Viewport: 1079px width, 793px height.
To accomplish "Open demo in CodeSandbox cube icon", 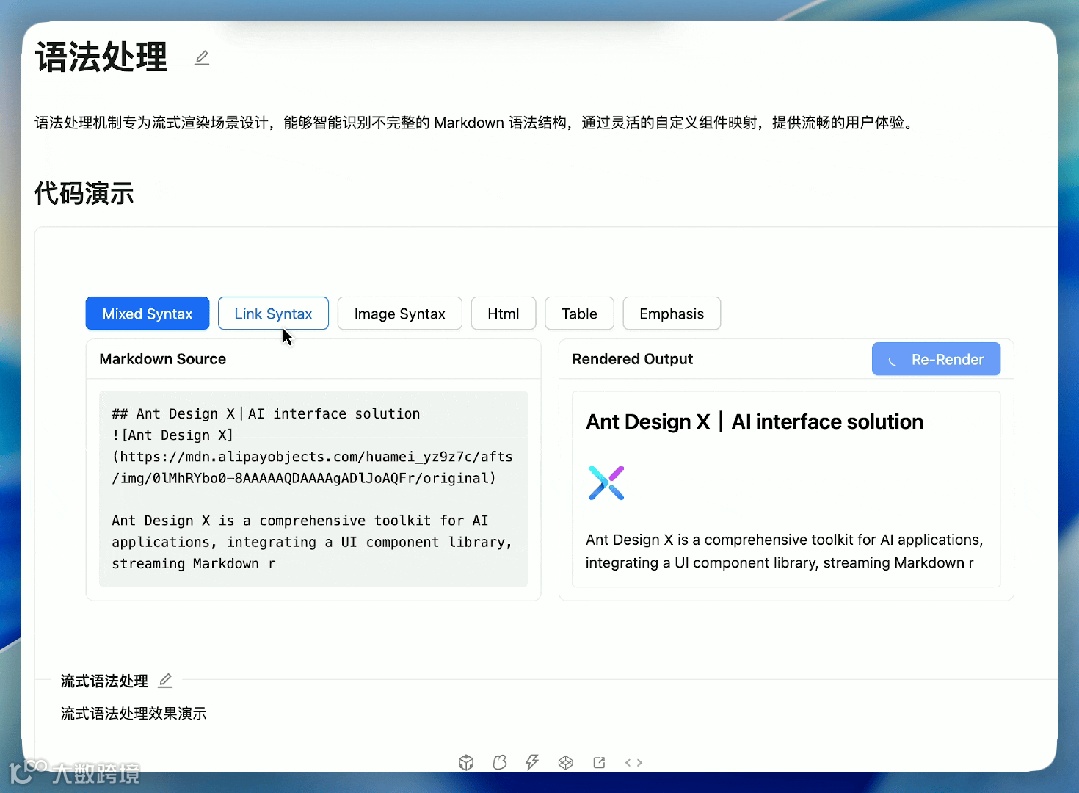I will point(466,762).
